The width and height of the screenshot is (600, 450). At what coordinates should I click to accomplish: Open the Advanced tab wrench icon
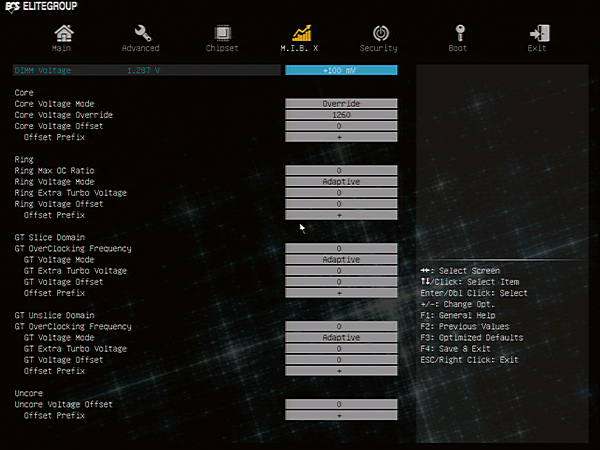(142, 33)
